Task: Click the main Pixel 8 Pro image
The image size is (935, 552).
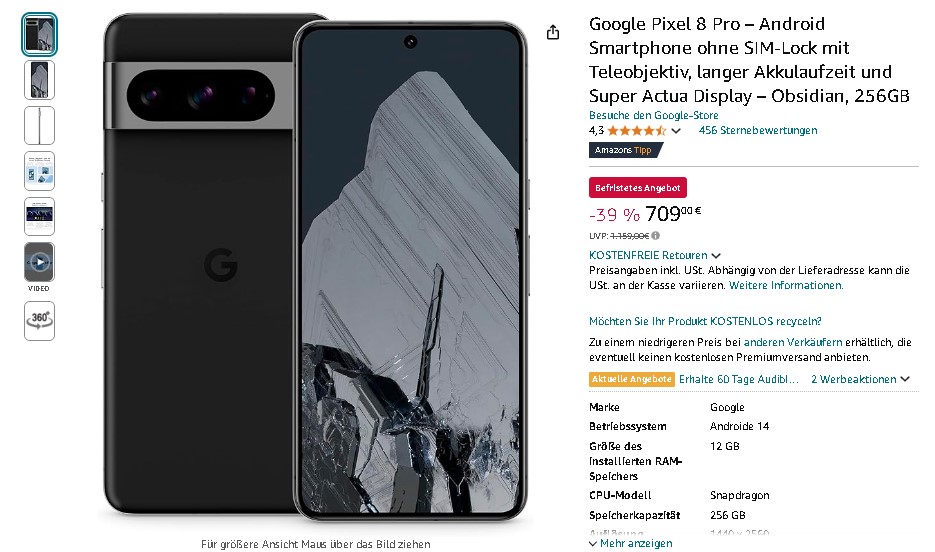Action: point(315,268)
